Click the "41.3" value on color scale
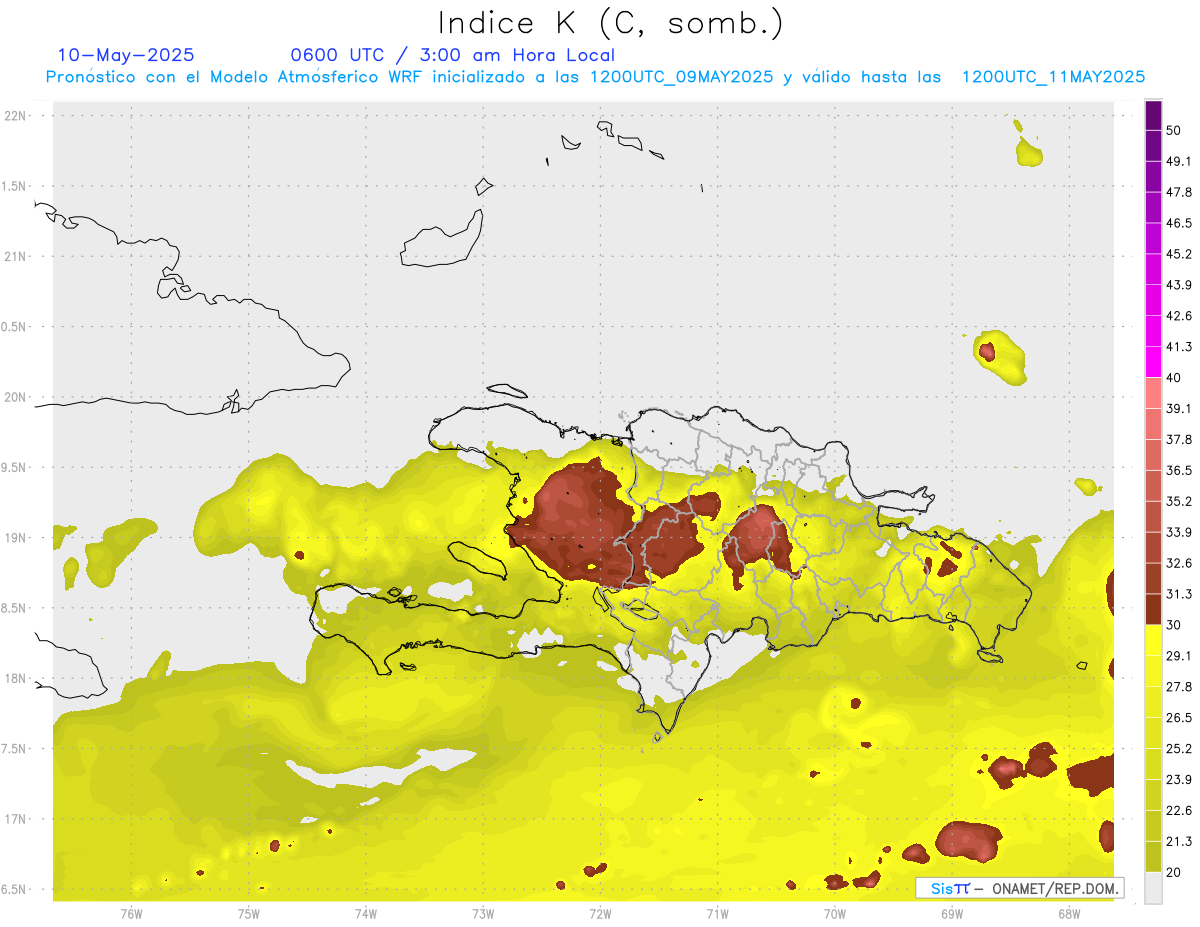Viewport: 1200px width, 927px height. pyautogui.click(x=1179, y=347)
